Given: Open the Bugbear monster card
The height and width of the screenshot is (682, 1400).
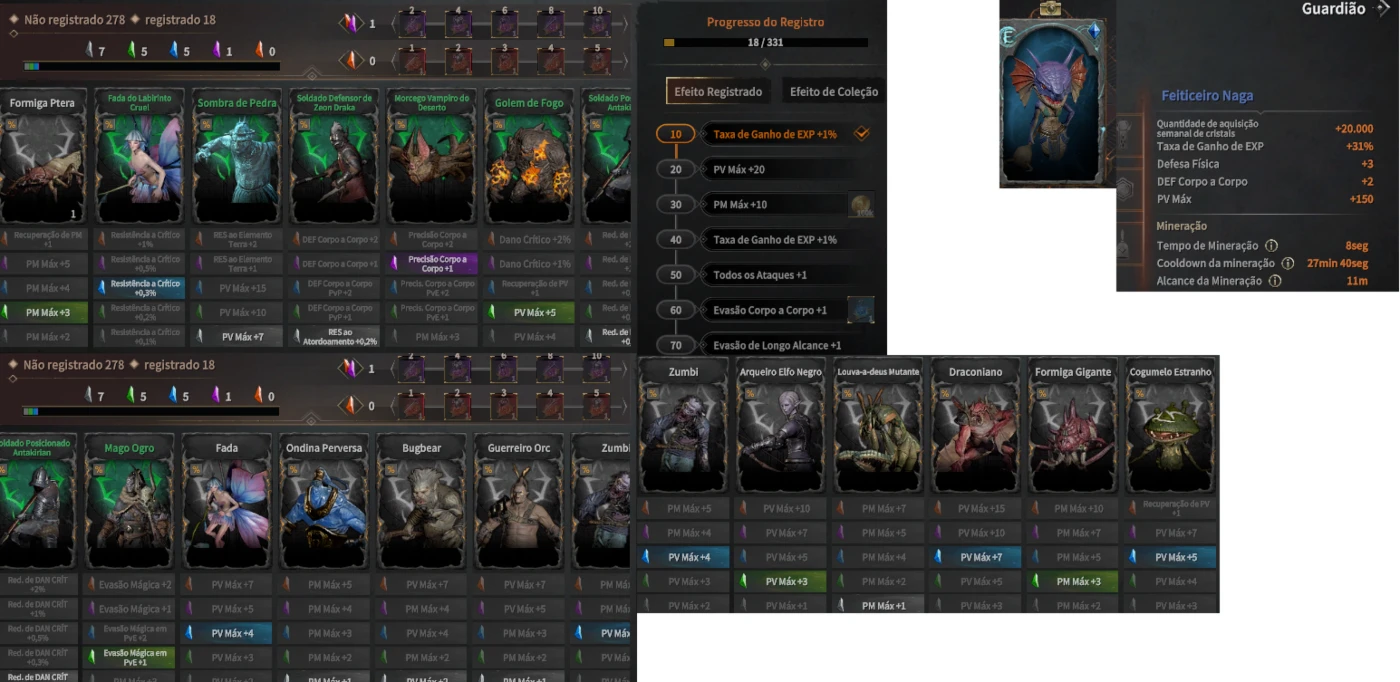Looking at the screenshot, I should [421, 502].
